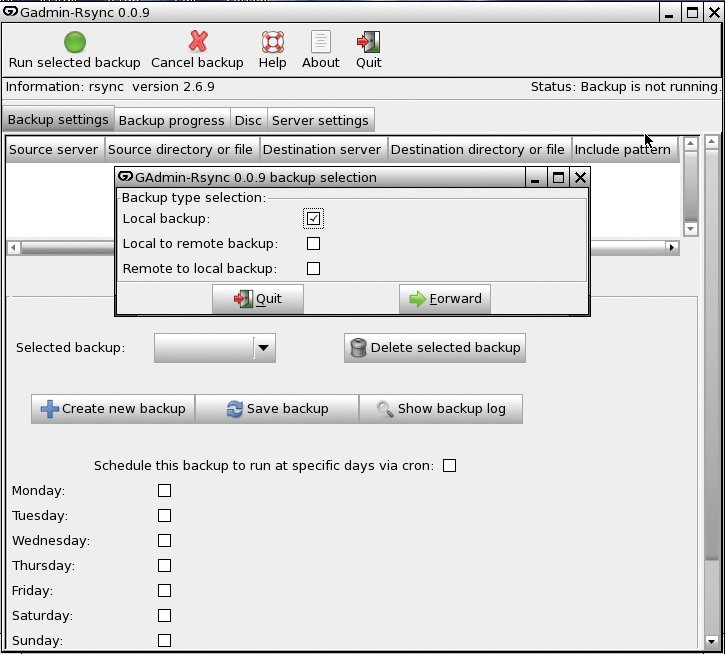The width and height of the screenshot is (725, 654).
Task: Click the toolbar Quit door icon
Action: tap(369, 42)
